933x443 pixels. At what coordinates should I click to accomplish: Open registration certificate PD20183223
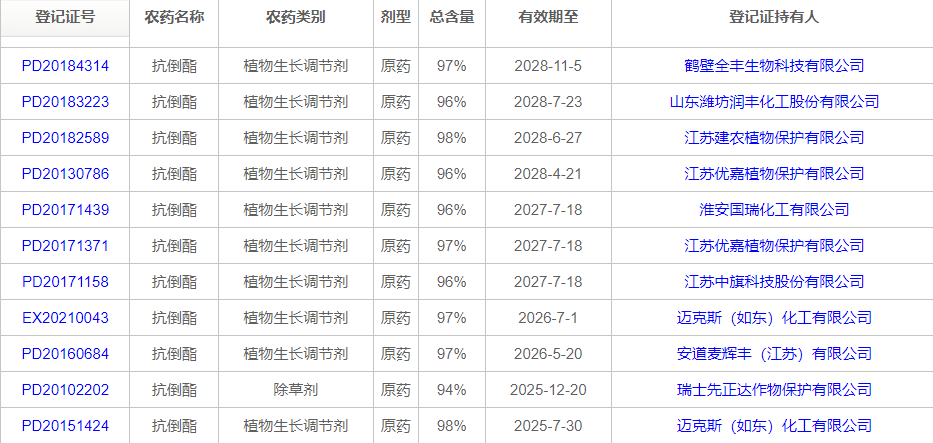[65, 102]
